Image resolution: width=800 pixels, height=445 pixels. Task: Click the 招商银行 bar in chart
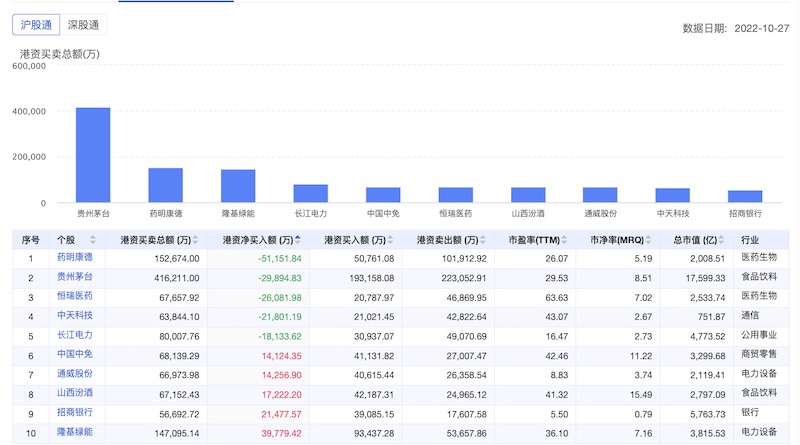(x=744, y=196)
